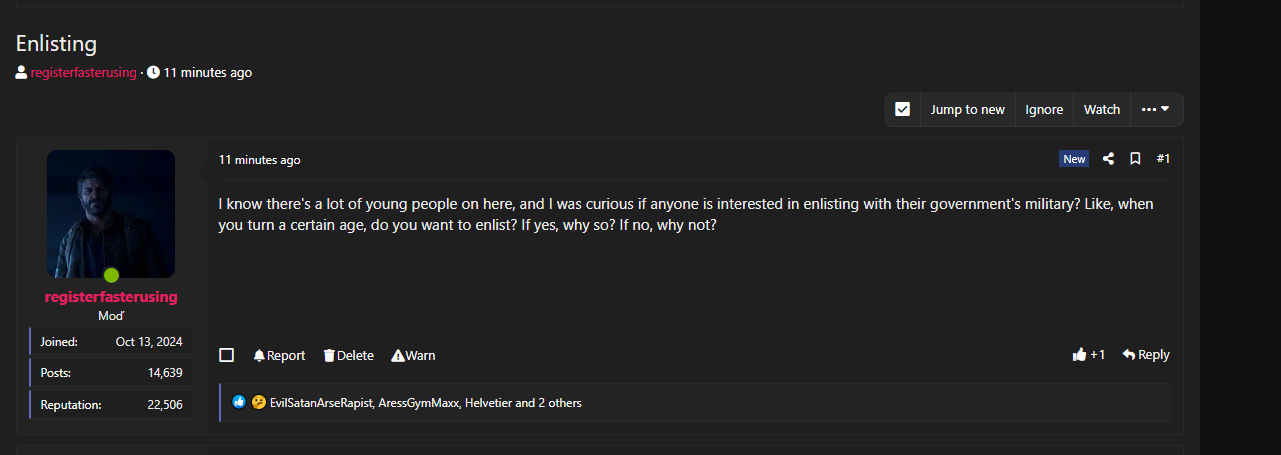Viewport: 1281px width, 455px height.
Task: Check the post selection checkbox
Action: point(227,355)
